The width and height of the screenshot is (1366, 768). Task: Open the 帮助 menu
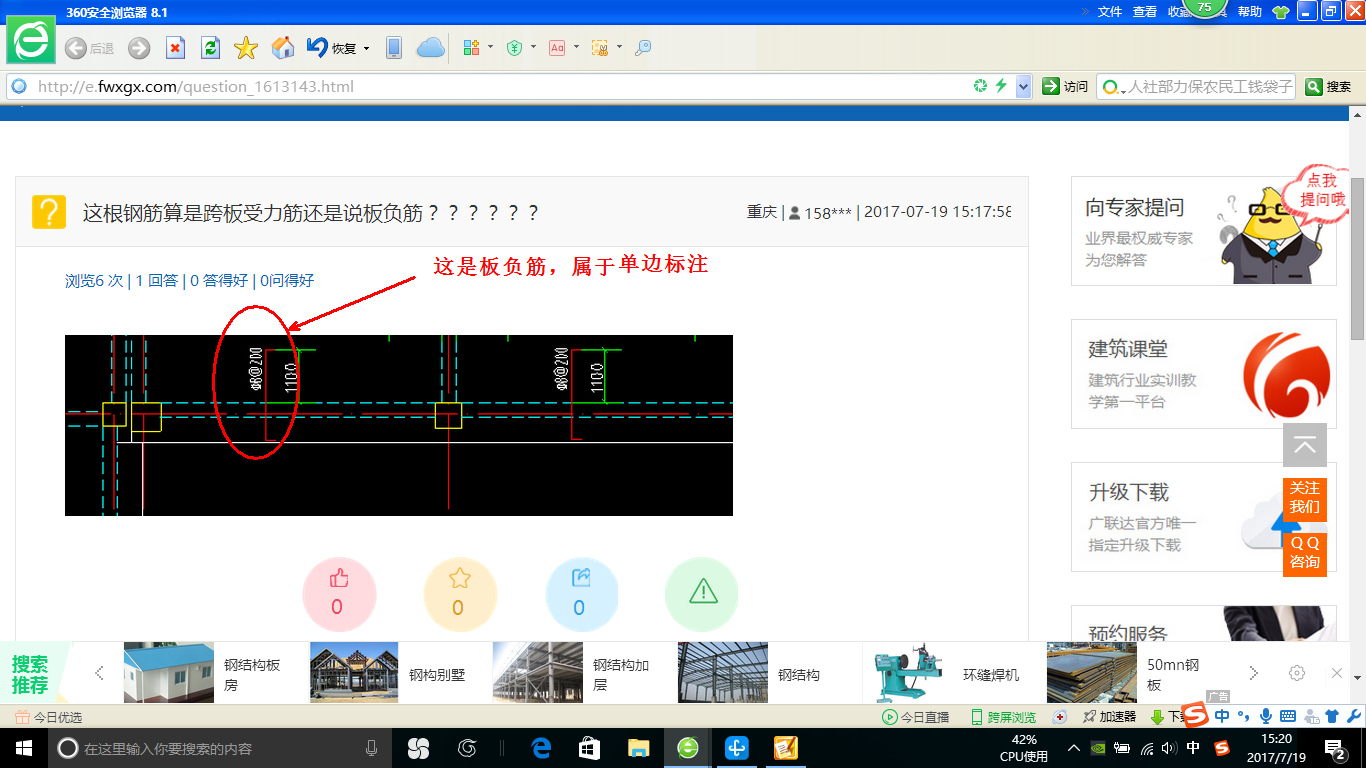tap(1250, 12)
